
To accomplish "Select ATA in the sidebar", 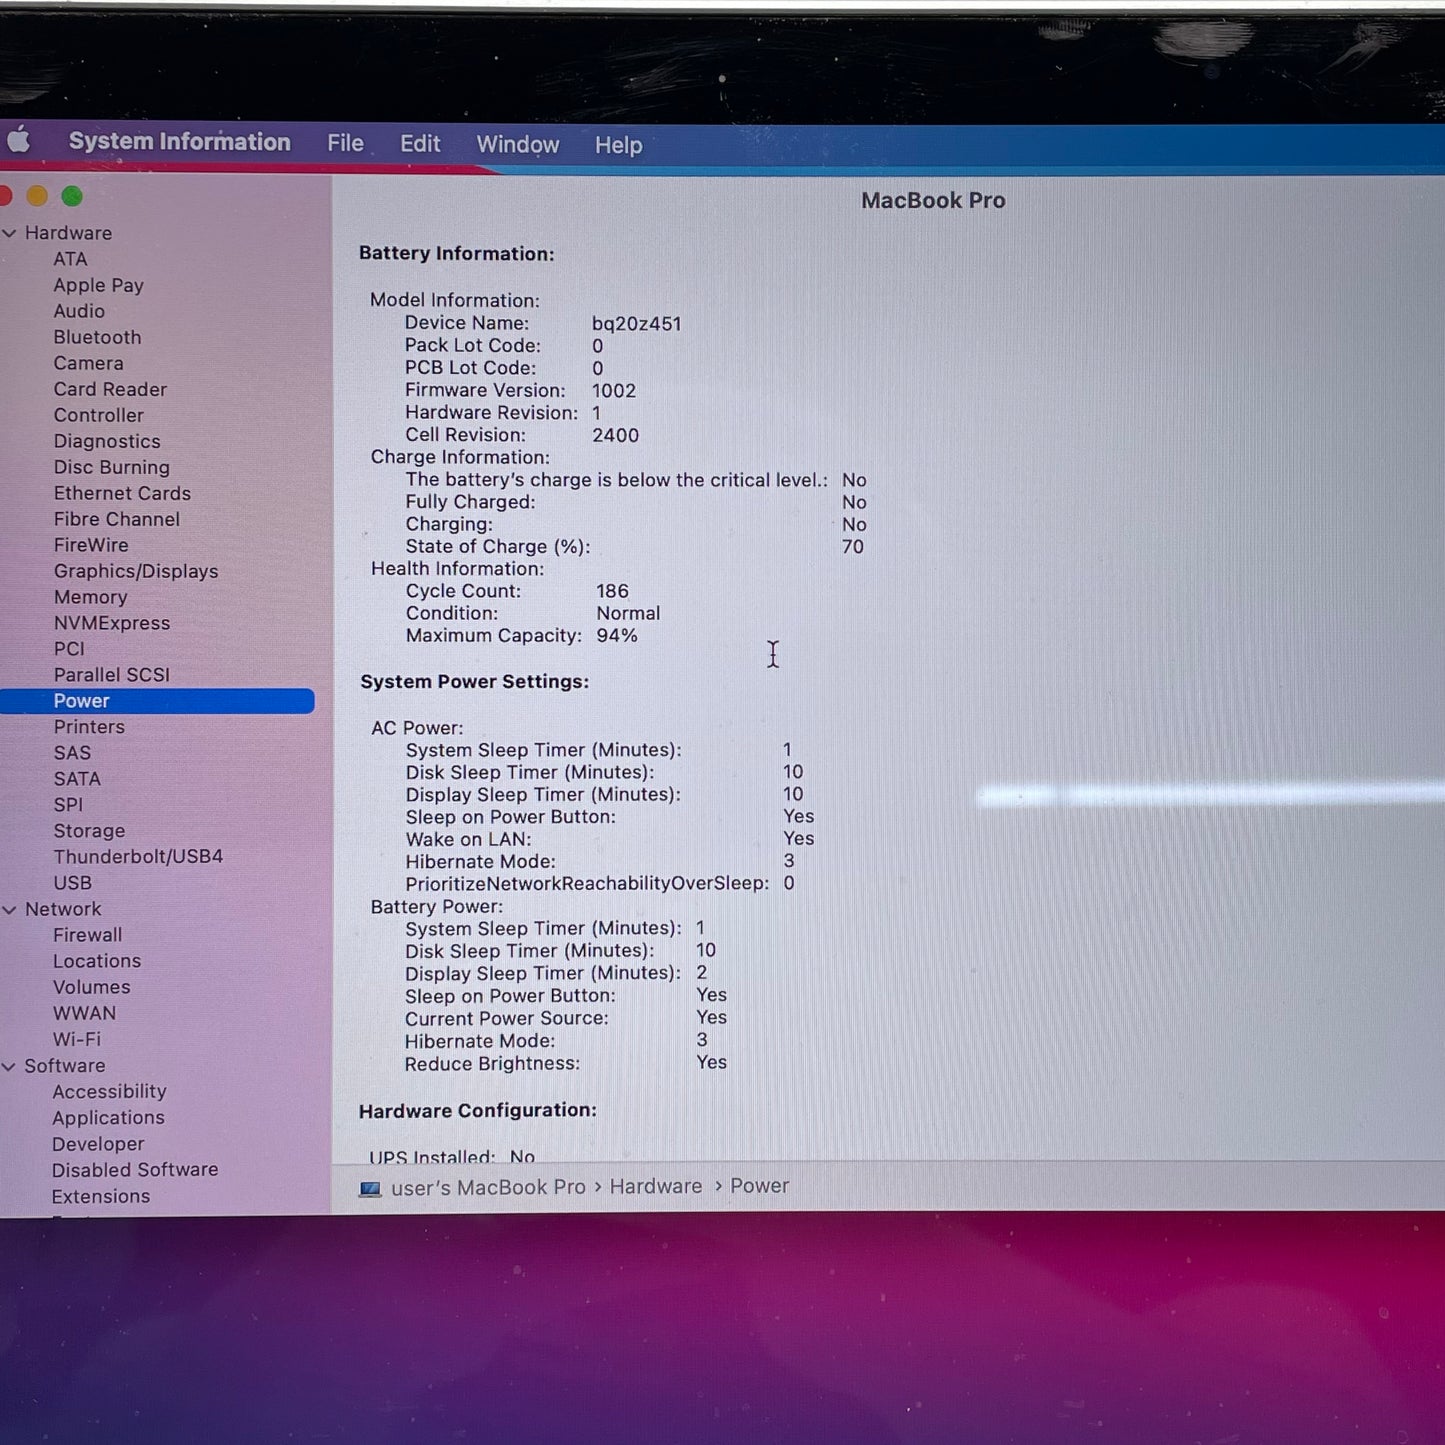I will tap(70, 259).
